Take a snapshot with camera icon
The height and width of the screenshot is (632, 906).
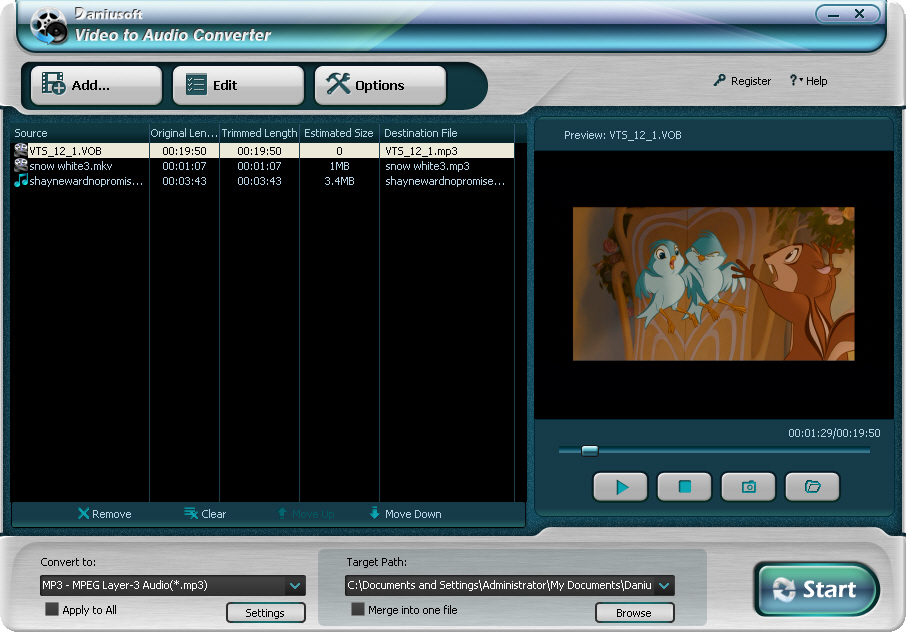pyautogui.click(x=748, y=487)
